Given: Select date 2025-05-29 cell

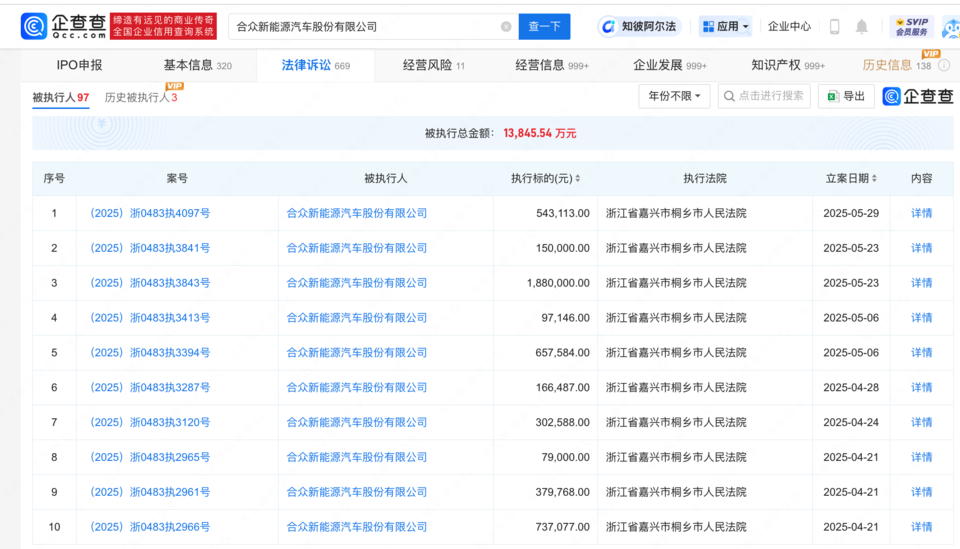Looking at the screenshot, I should [x=851, y=213].
